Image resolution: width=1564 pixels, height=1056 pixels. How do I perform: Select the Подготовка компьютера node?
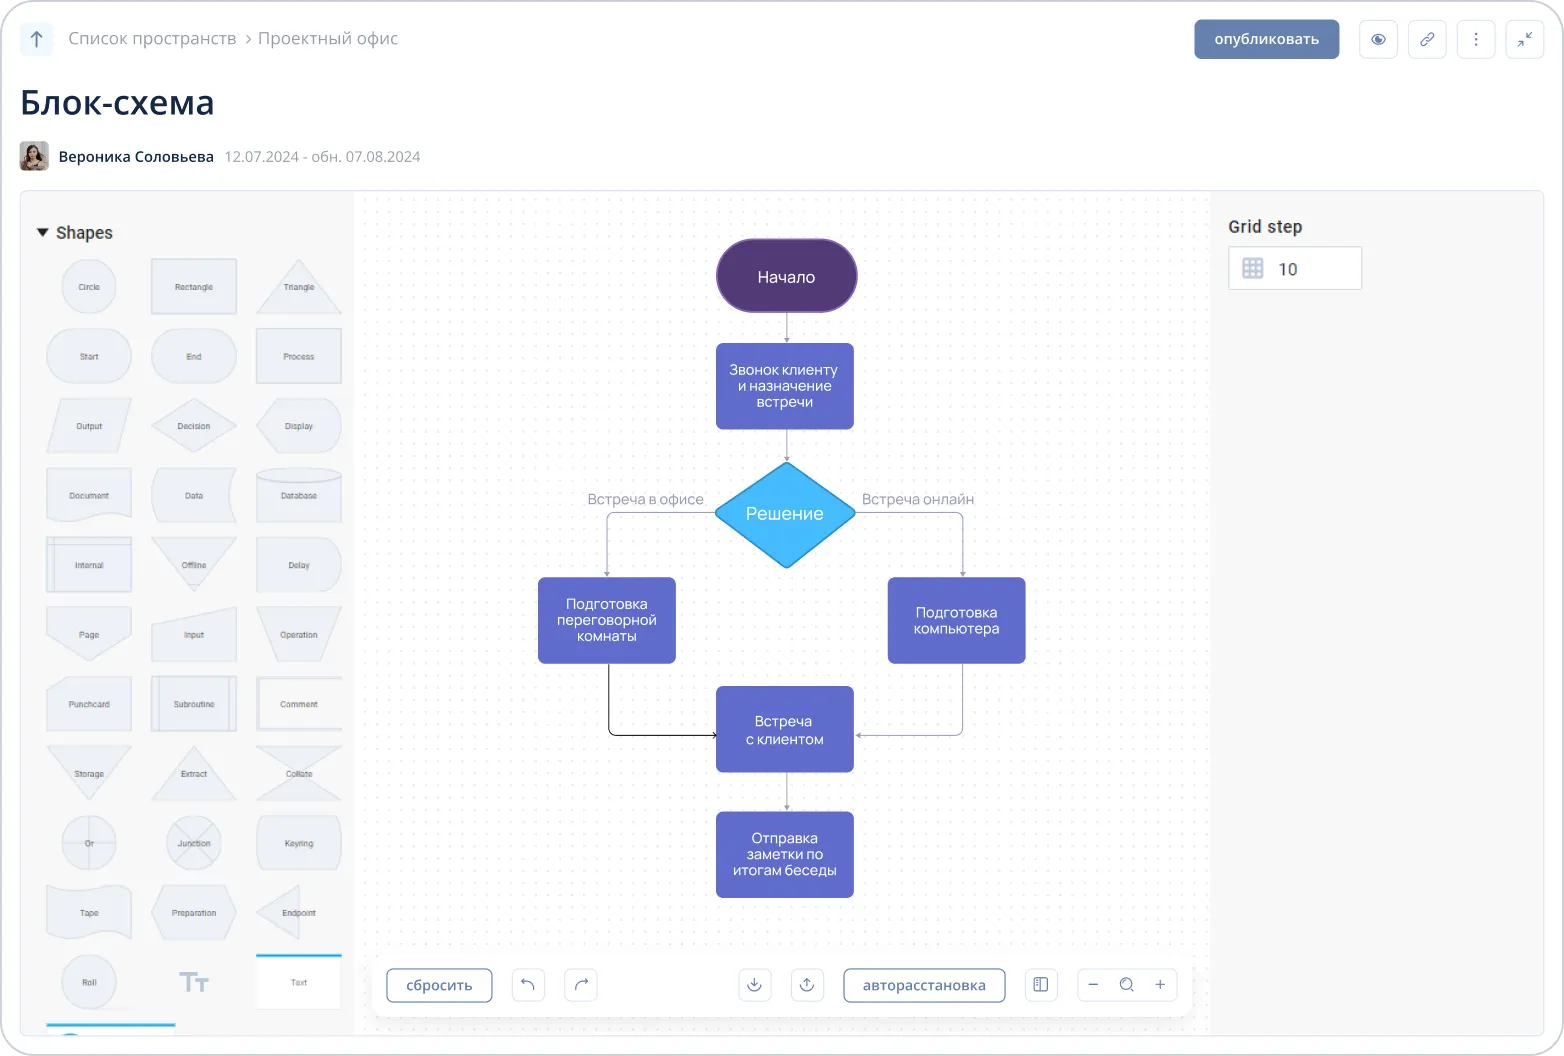pyautogui.click(x=956, y=620)
